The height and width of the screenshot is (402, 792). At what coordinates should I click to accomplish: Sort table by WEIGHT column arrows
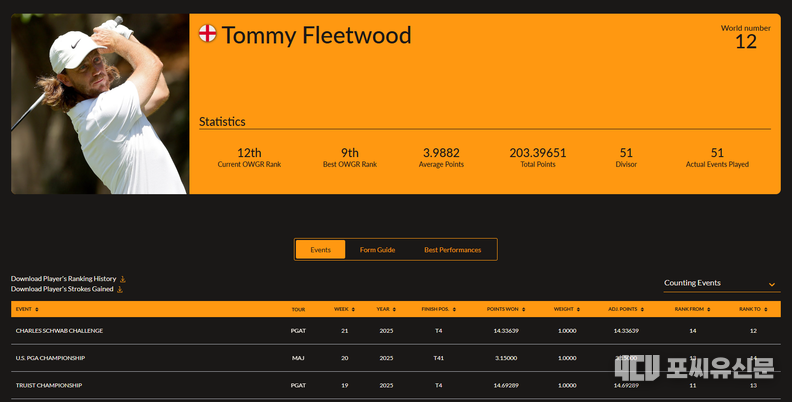click(578, 309)
